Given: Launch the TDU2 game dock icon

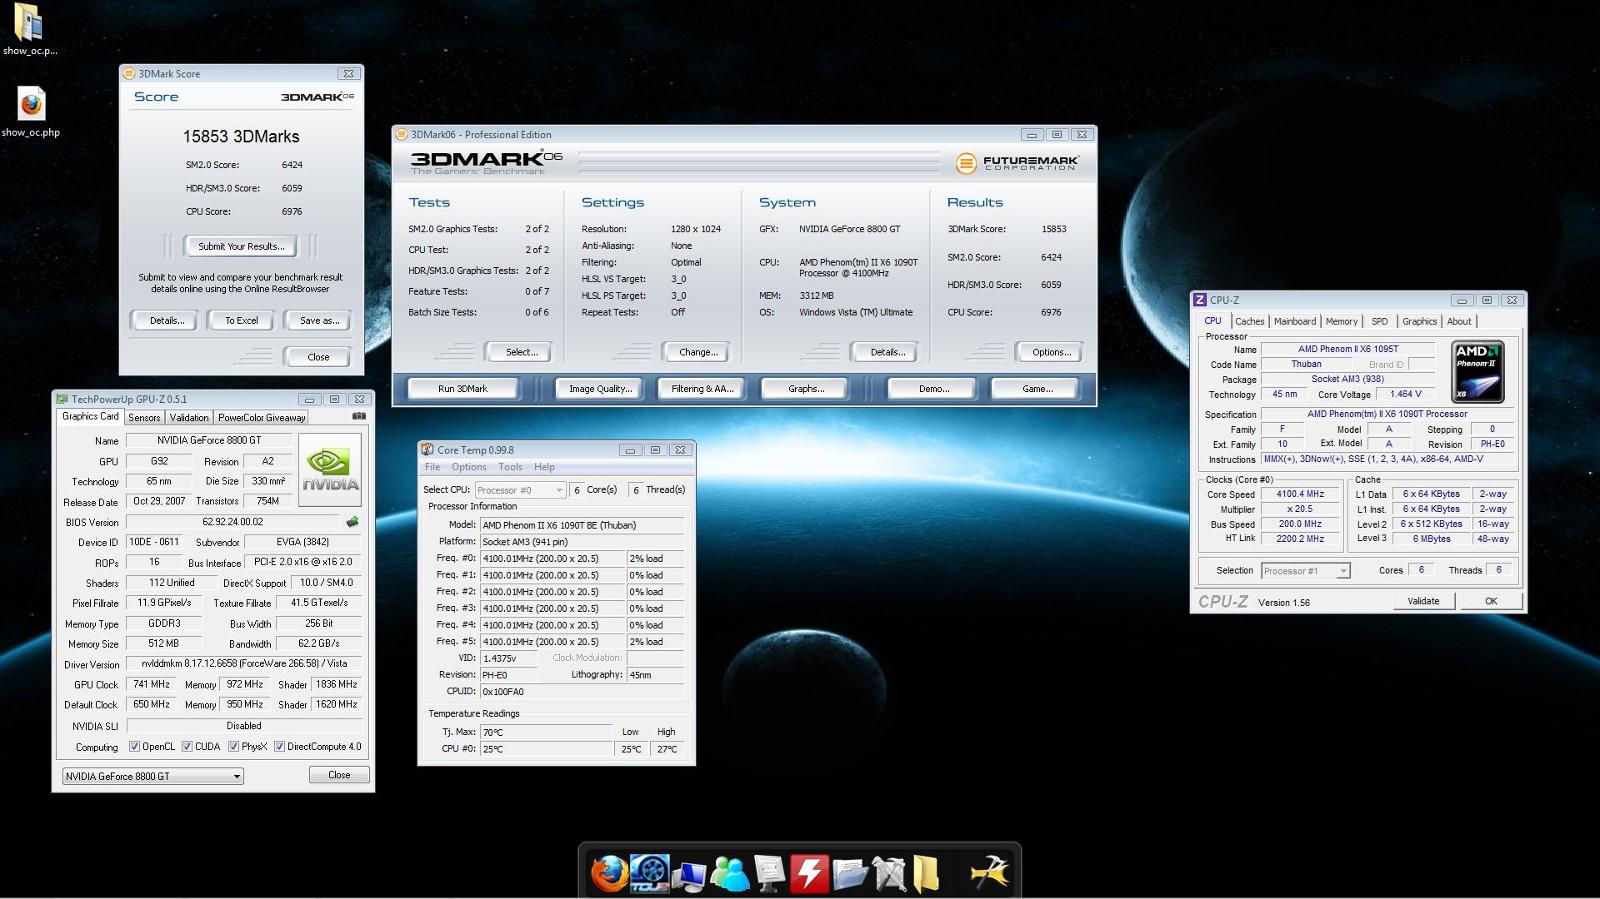Looking at the screenshot, I should tap(649, 873).
